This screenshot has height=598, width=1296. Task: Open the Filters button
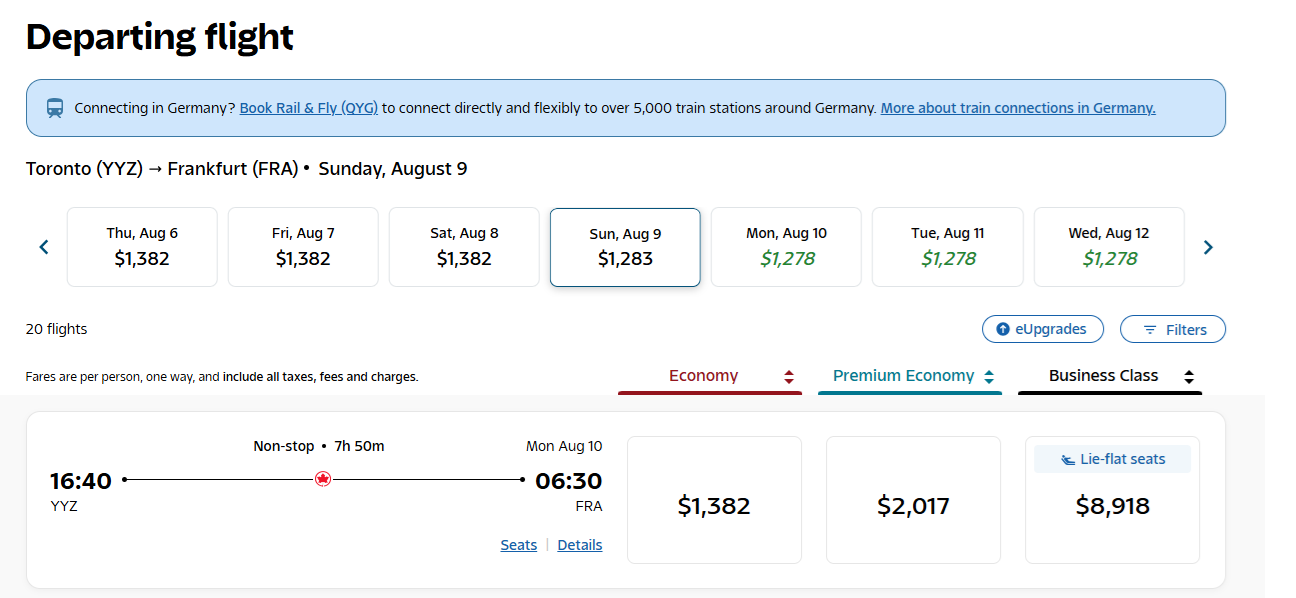1172,329
